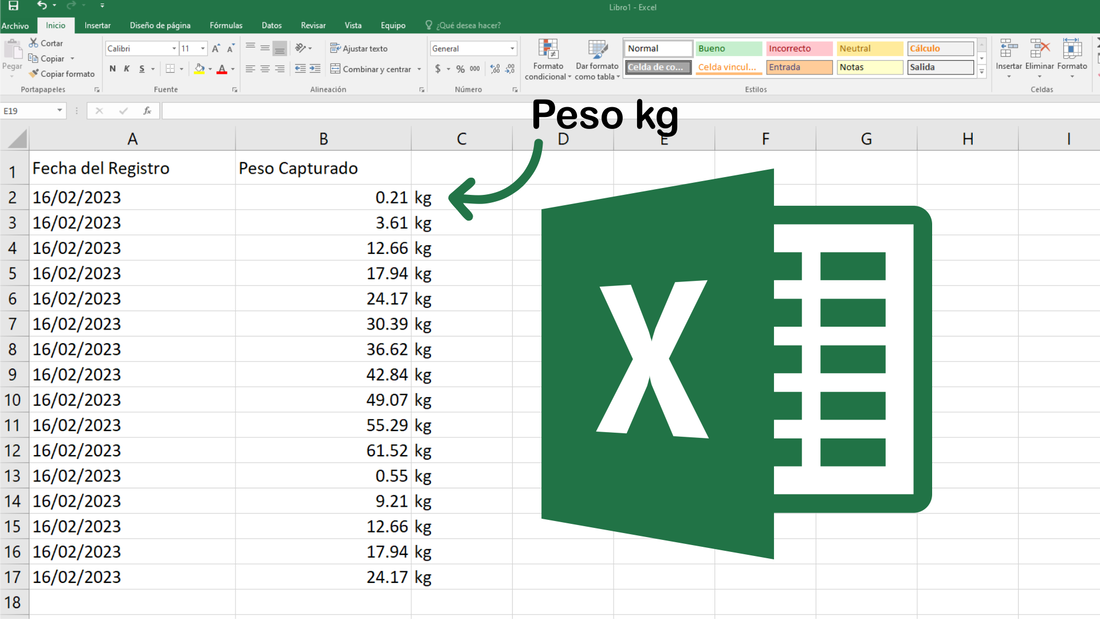Align text to bottom of cell

click(280, 48)
